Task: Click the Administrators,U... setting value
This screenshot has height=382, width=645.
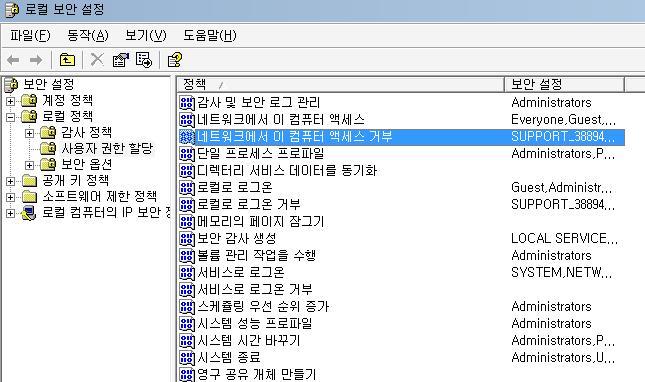Action: click(563, 358)
